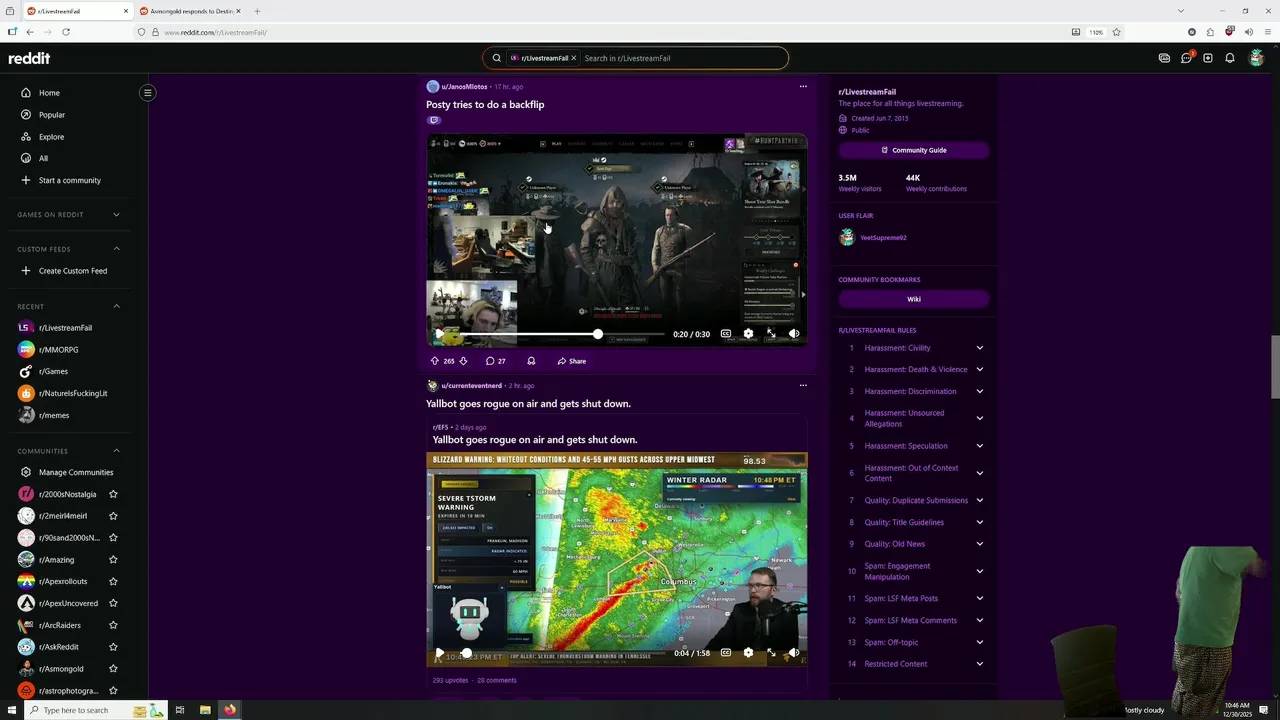
Task: Click the Create post plus icon
Action: click(1208, 58)
